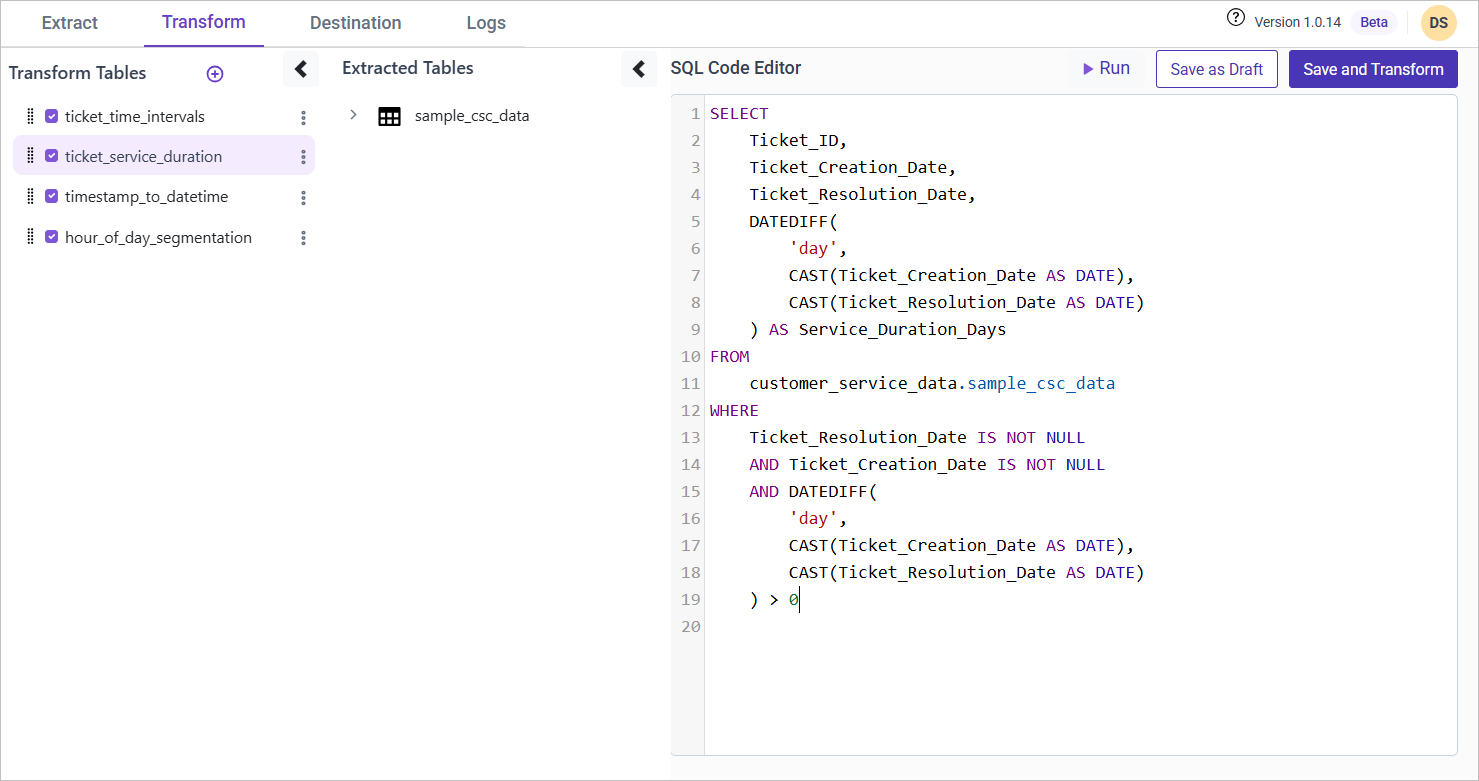Open the DS user avatar menu
Screen dimensions: 1479x781
coord(1438,23)
